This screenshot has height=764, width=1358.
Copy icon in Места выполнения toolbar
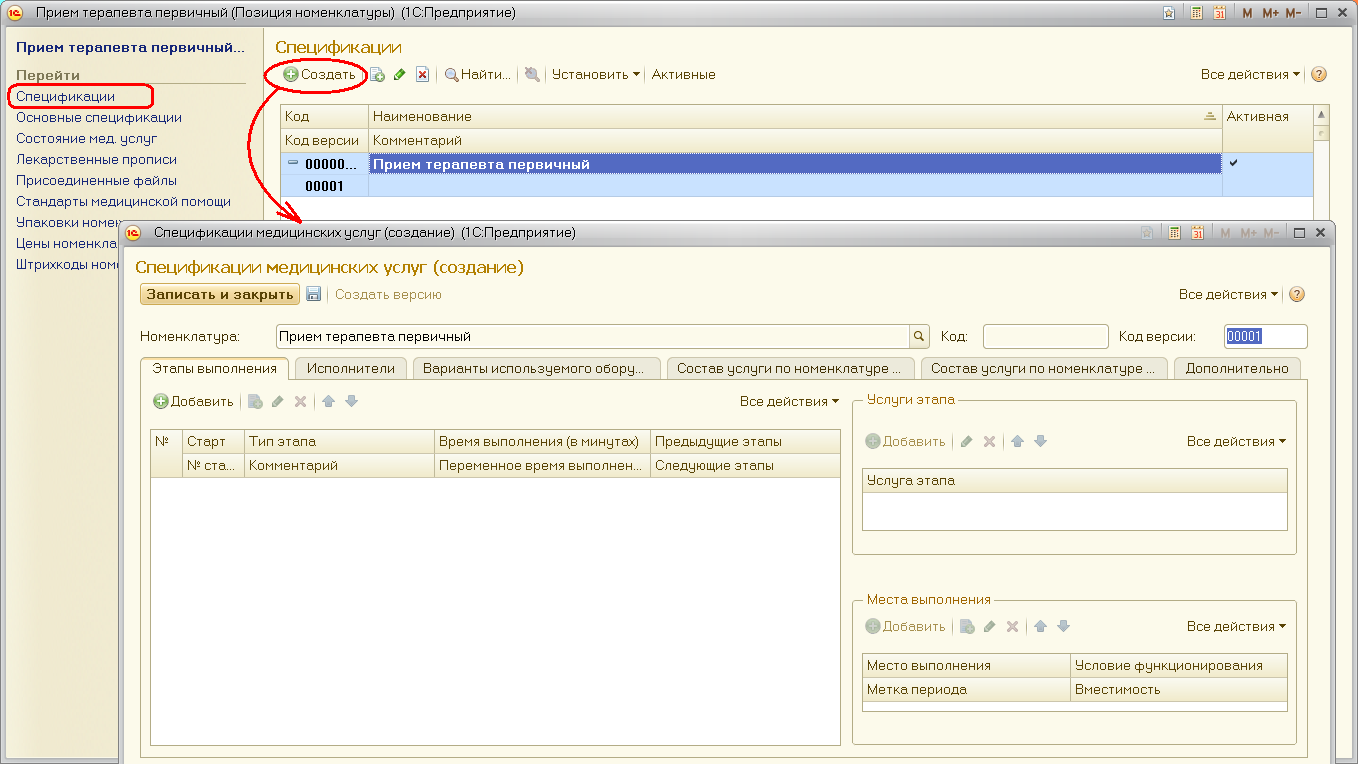coord(967,626)
